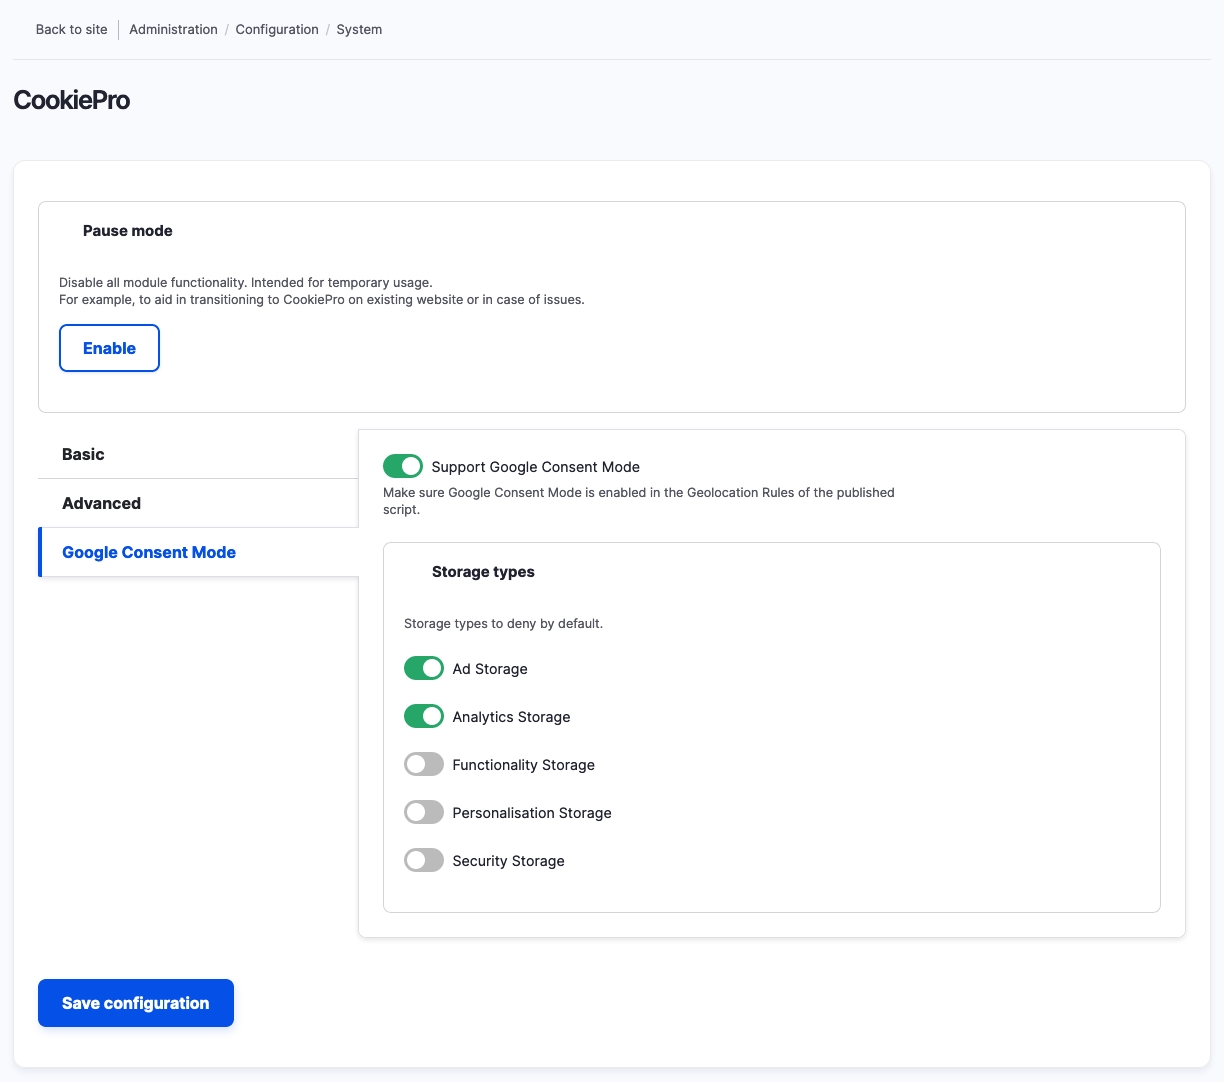1224x1082 pixels.
Task: Click the Storage types legend text
Action: [x=483, y=572]
